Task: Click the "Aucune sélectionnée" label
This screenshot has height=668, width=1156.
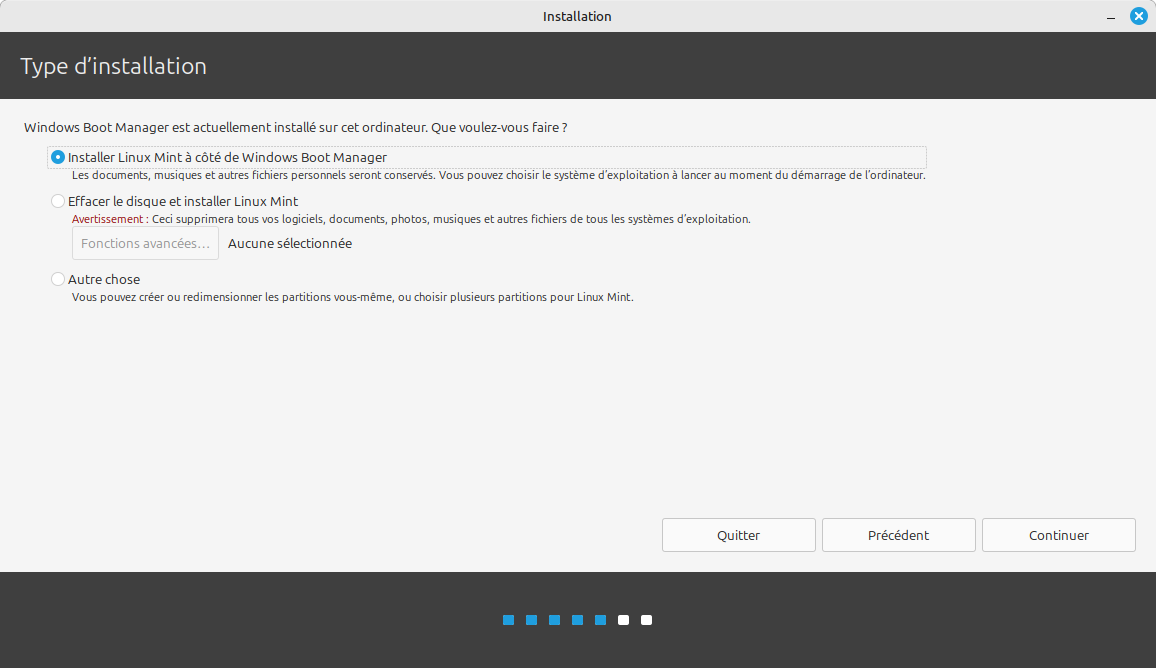Action: pyautogui.click(x=289, y=243)
